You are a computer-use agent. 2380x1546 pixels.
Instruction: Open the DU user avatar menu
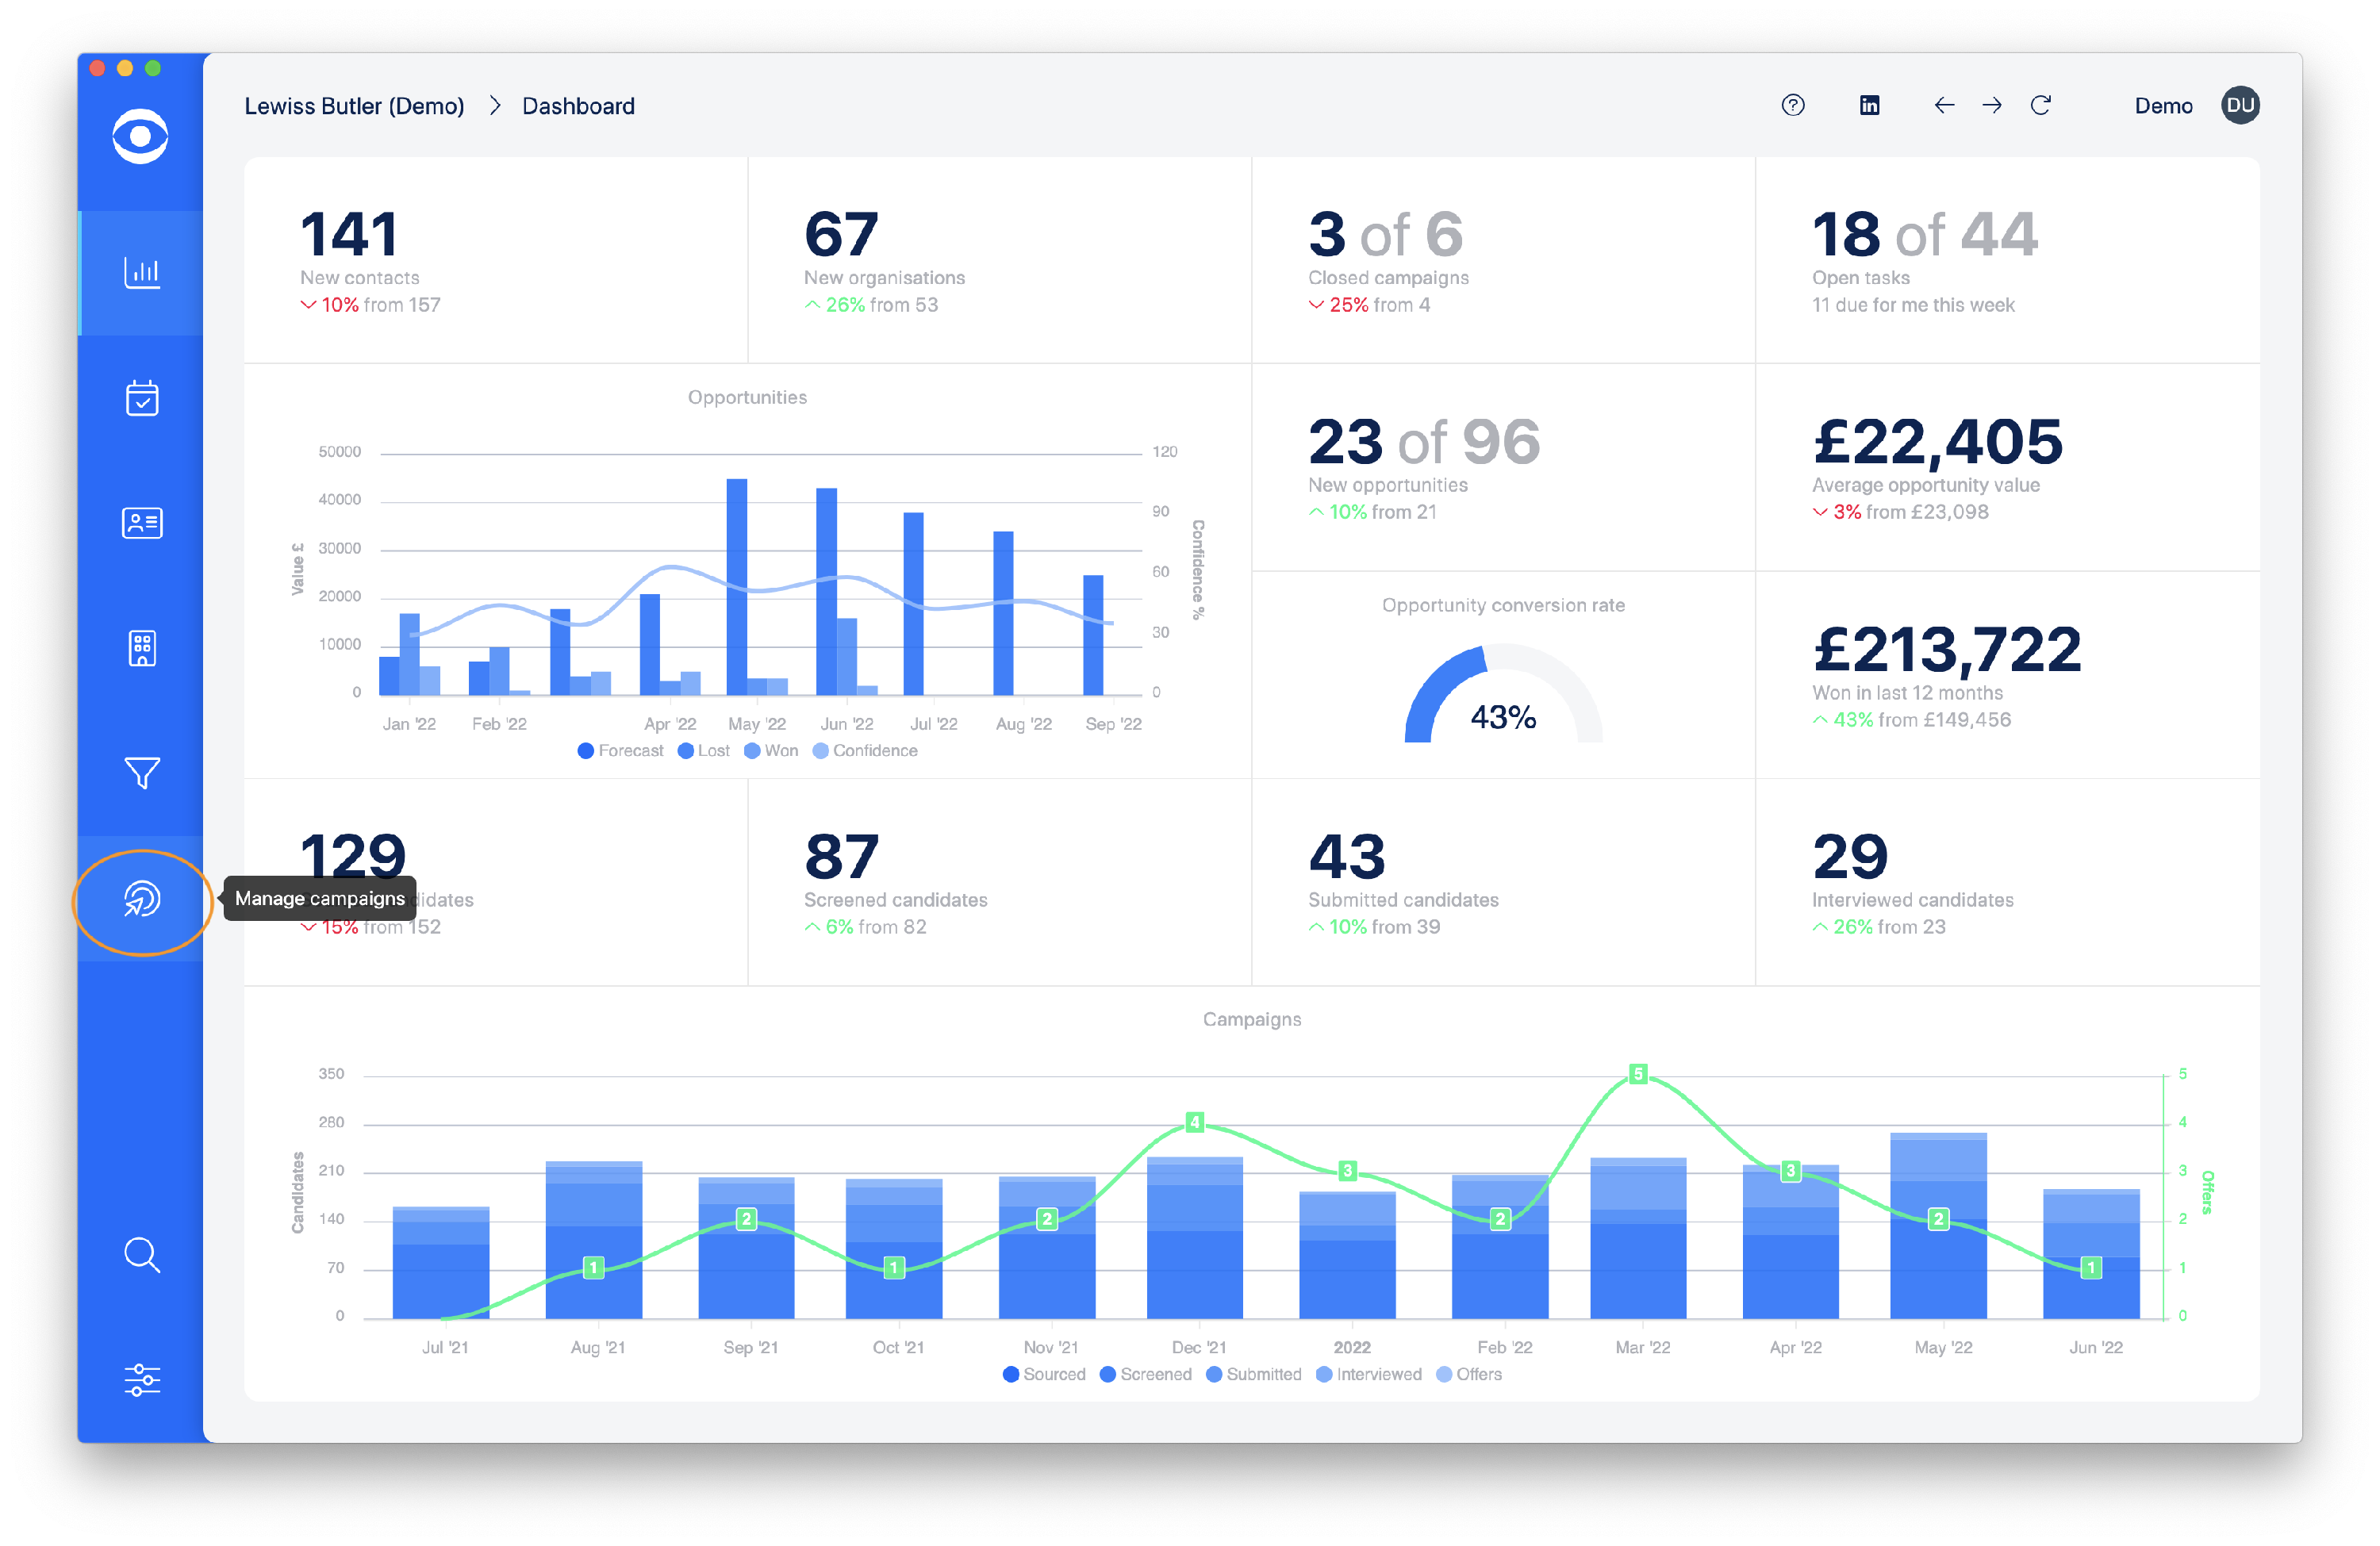point(2240,105)
